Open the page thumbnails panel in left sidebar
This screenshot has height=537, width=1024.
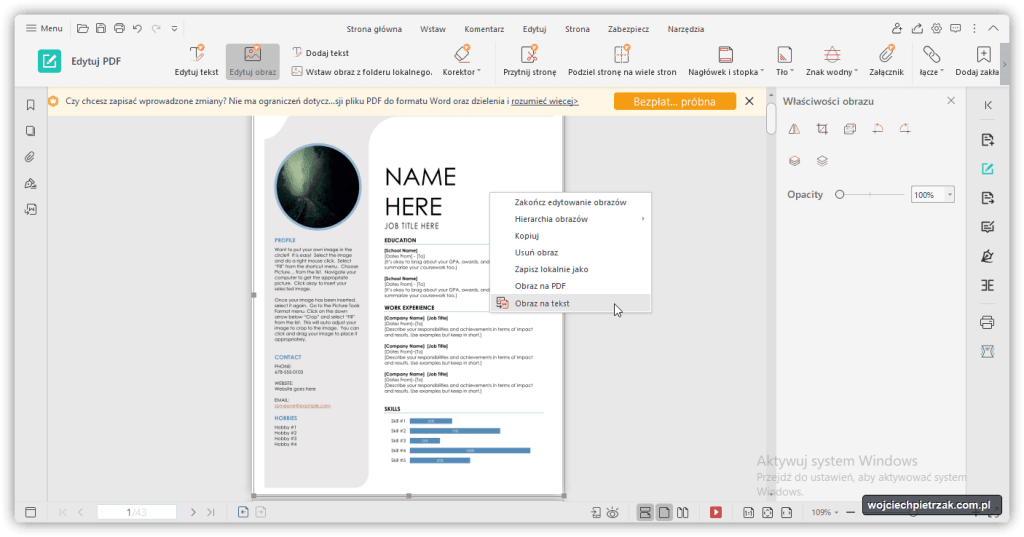31,131
